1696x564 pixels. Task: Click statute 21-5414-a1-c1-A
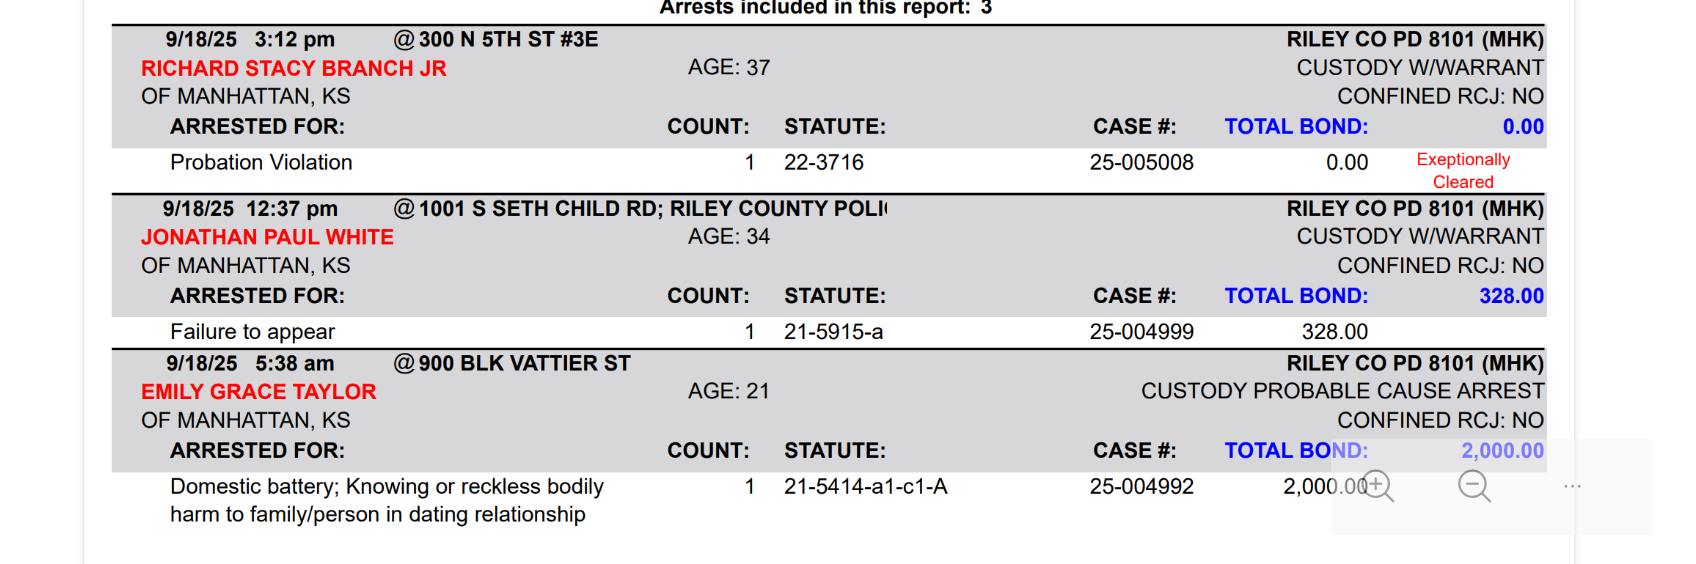[865, 487]
